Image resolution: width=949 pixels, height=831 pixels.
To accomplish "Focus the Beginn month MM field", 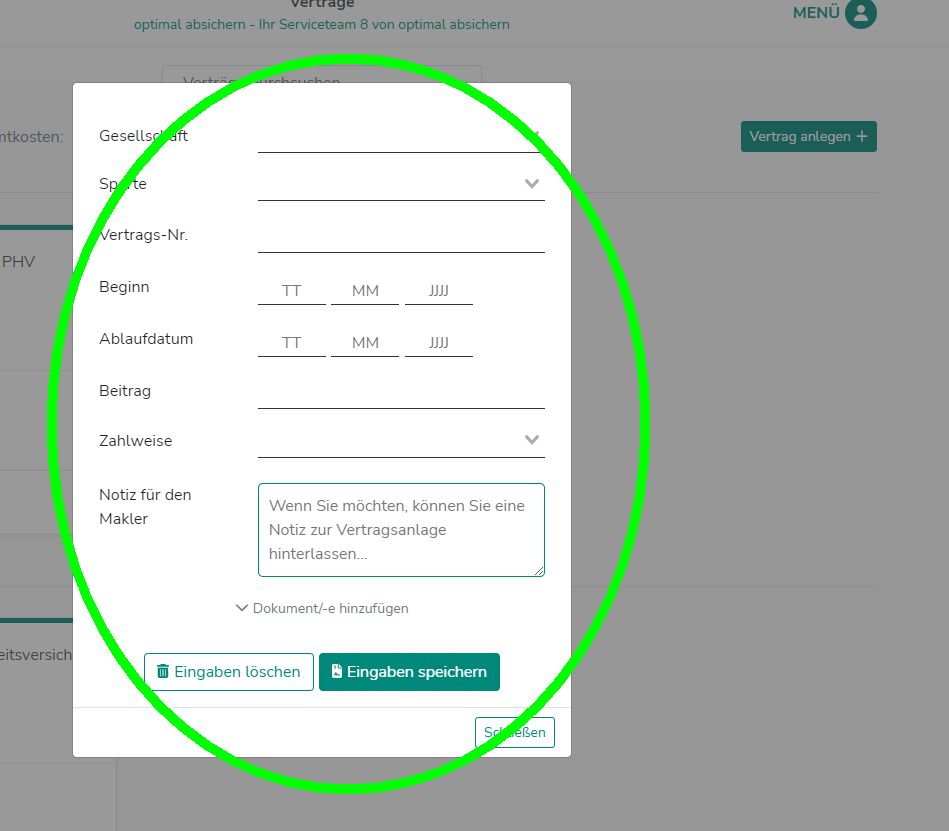I will point(365,291).
